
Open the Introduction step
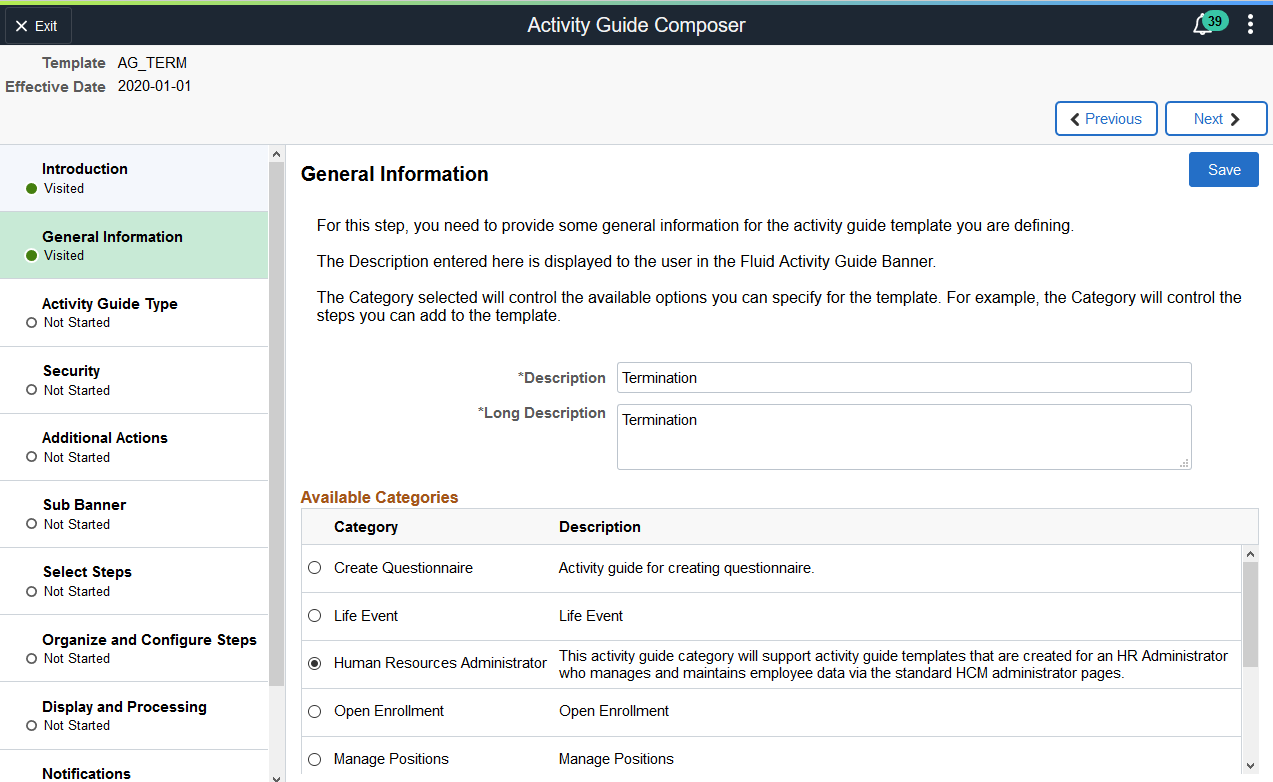pyautogui.click(x=134, y=178)
